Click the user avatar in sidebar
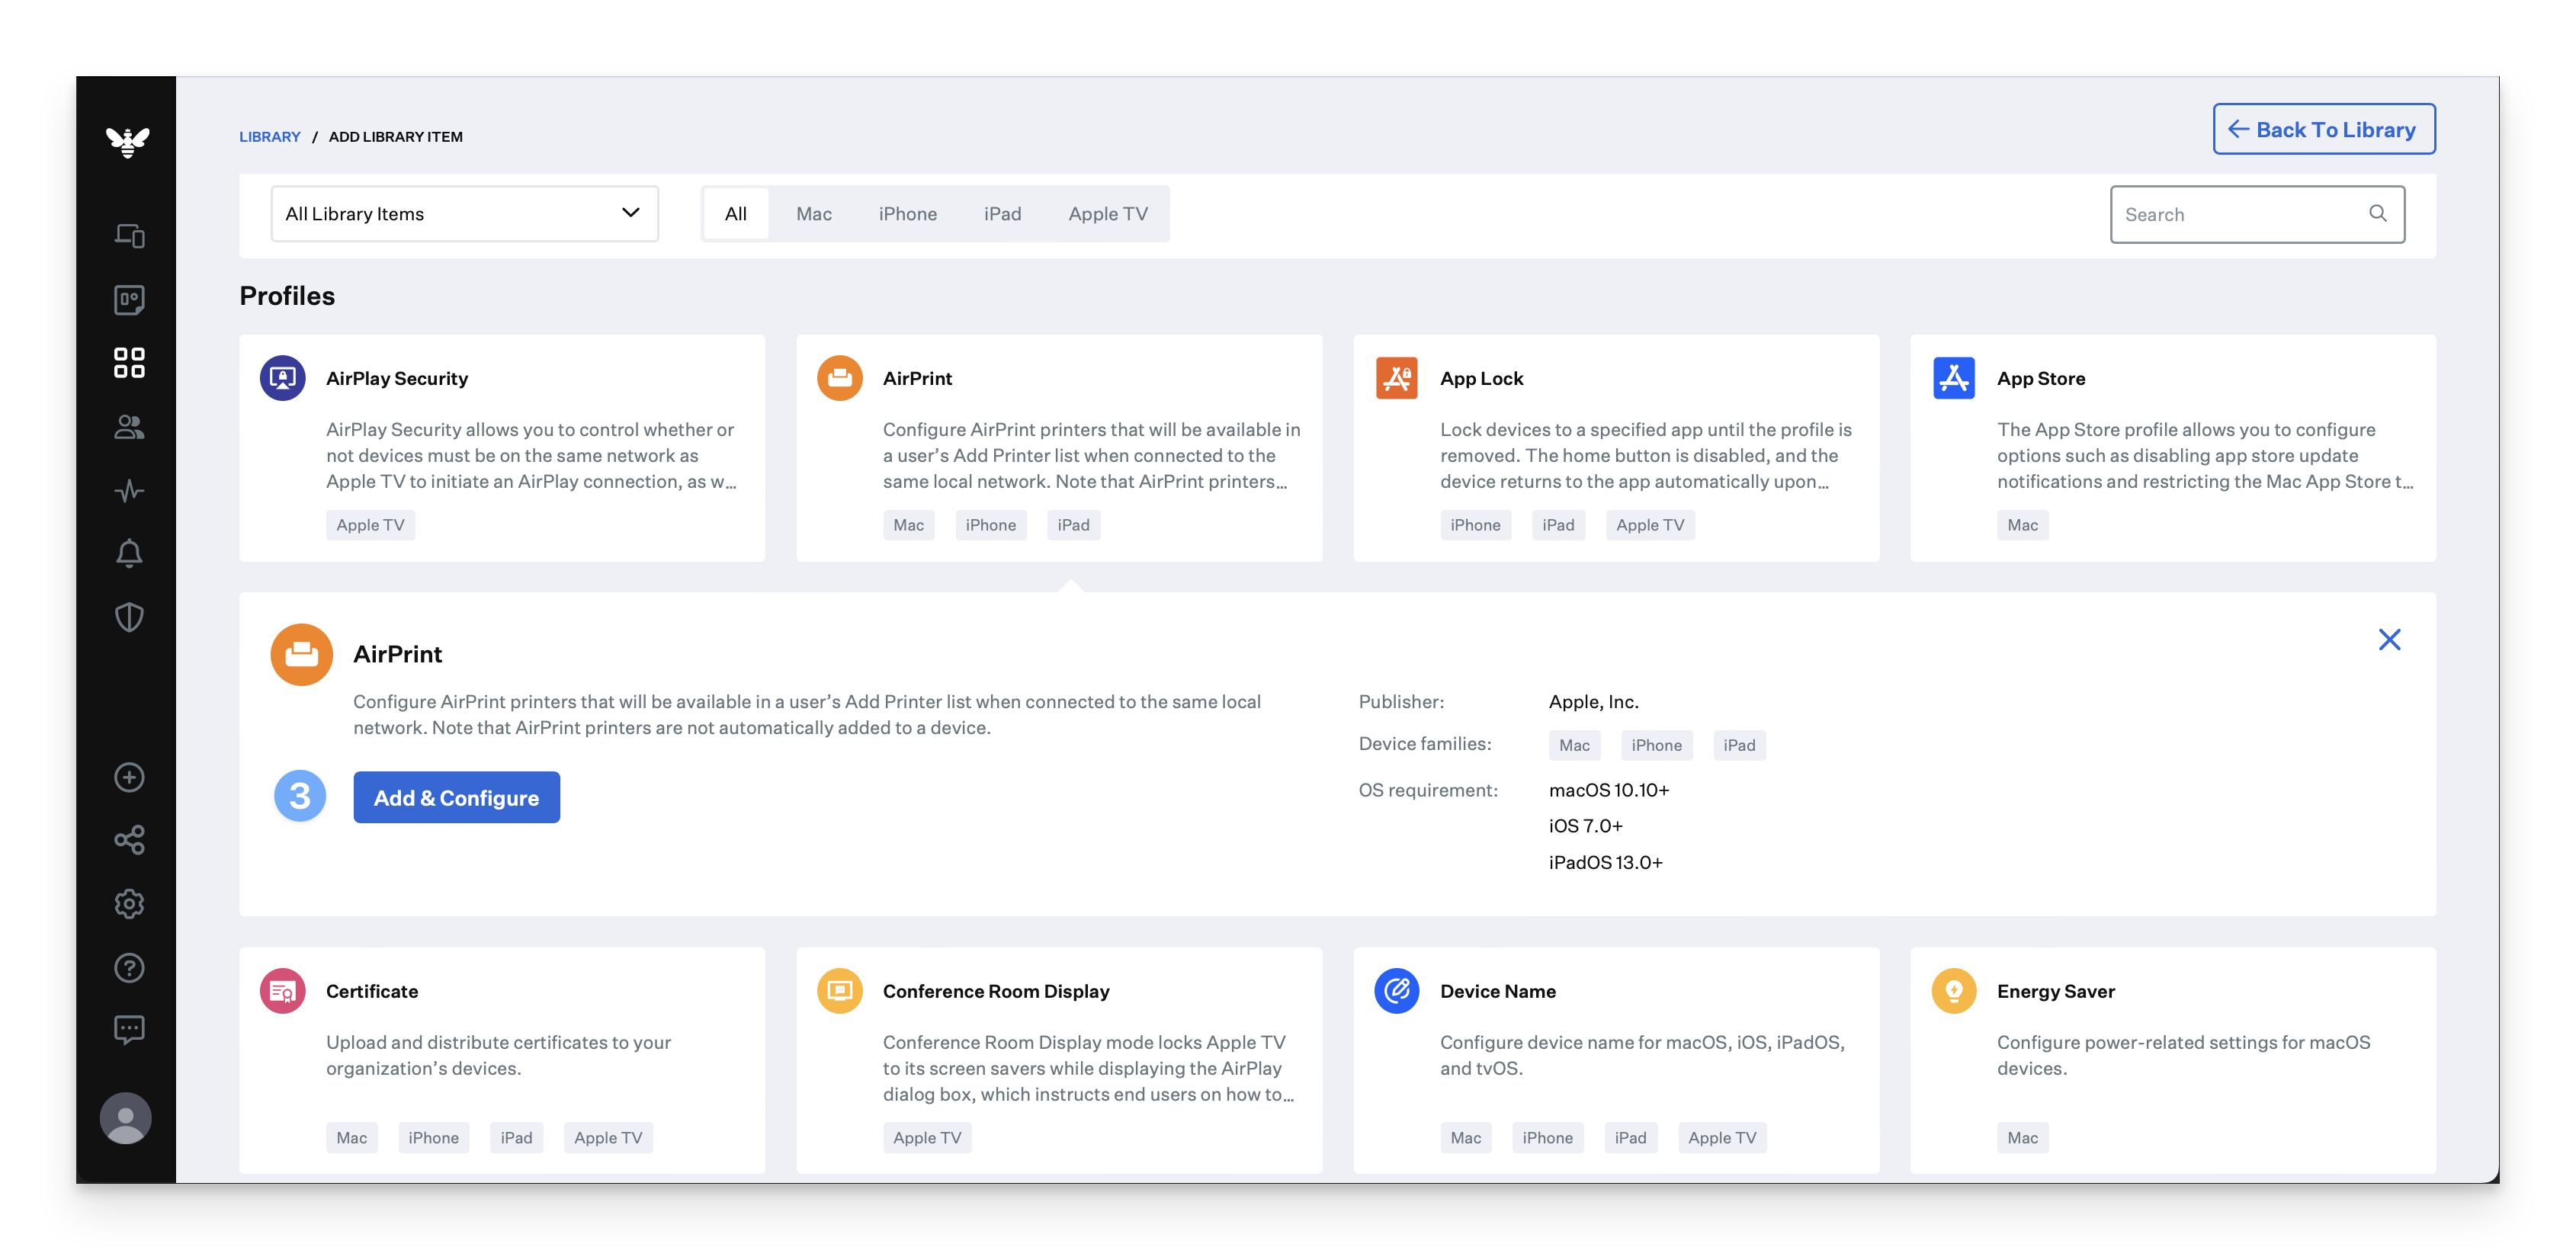This screenshot has width=2576, height=1260. 126,1118
